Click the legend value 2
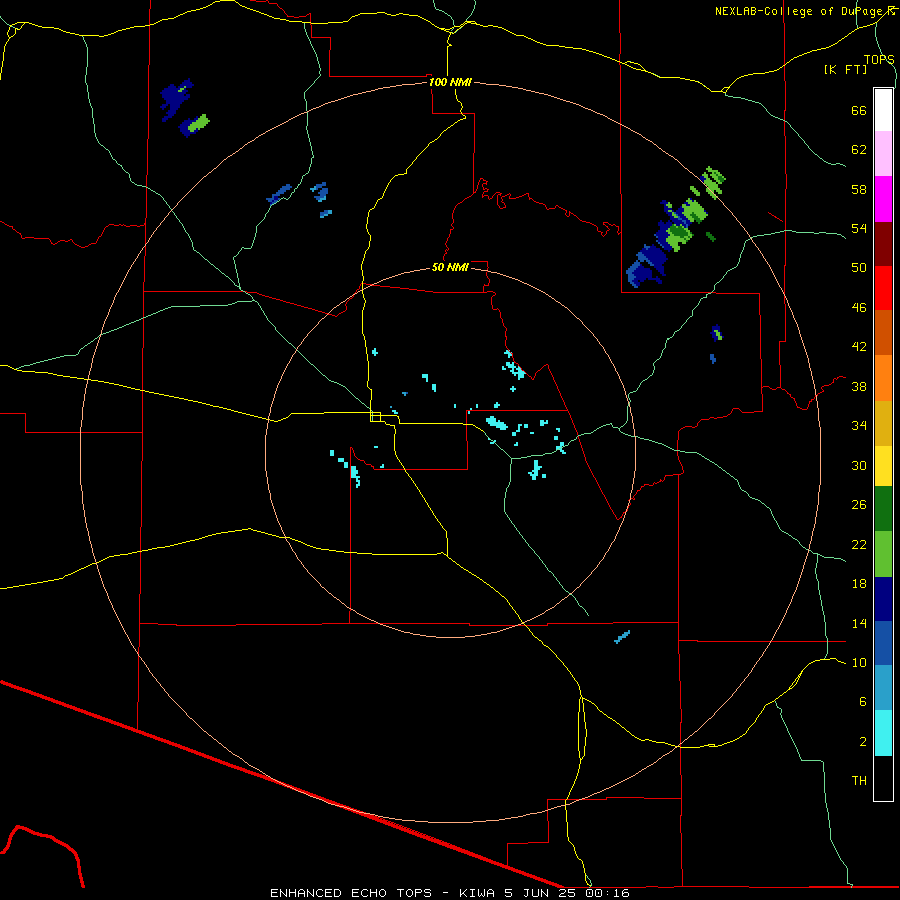 pyautogui.click(x=862, y=741)
